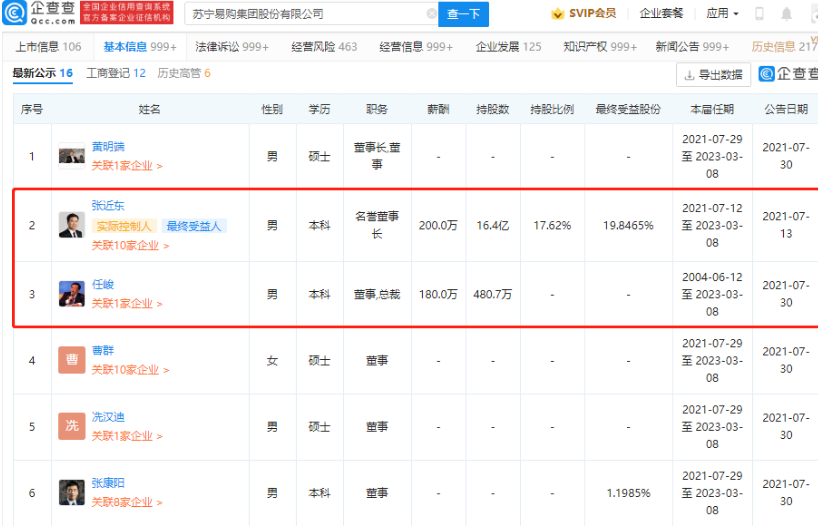Click the 导出数据 export button
This screenshot has height=528, width=818.
714,75
